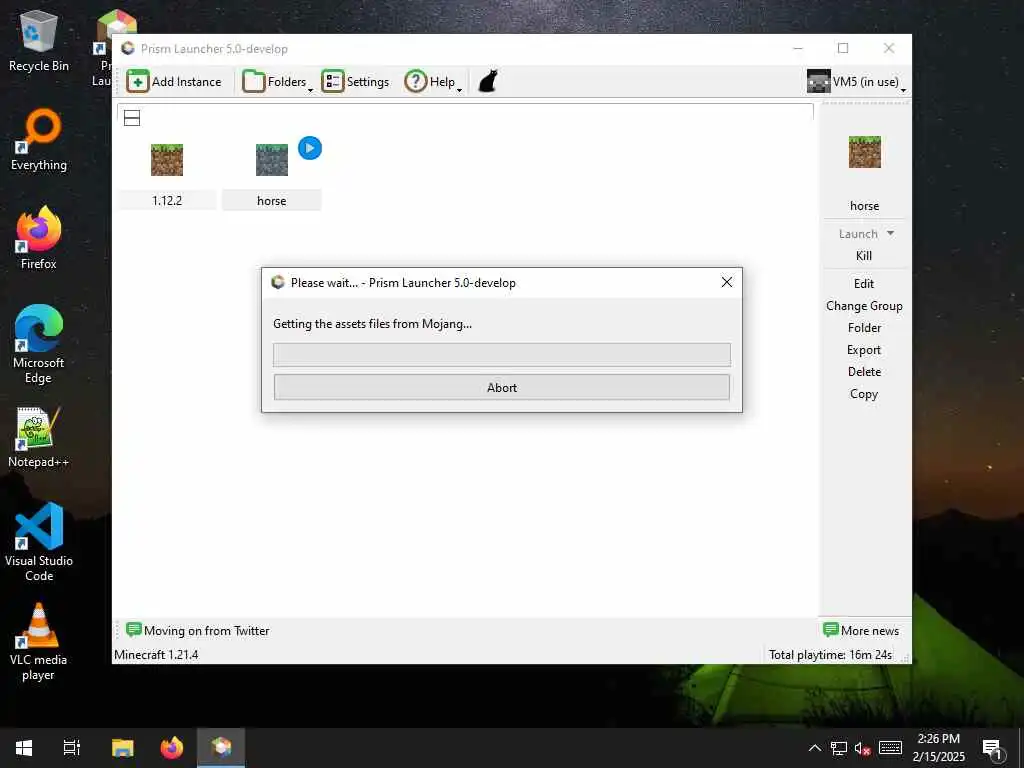The height and width of the screenshot is (768, 1024).
Task: Click the Total playtime status text
Action: click(x=830, y=654)
